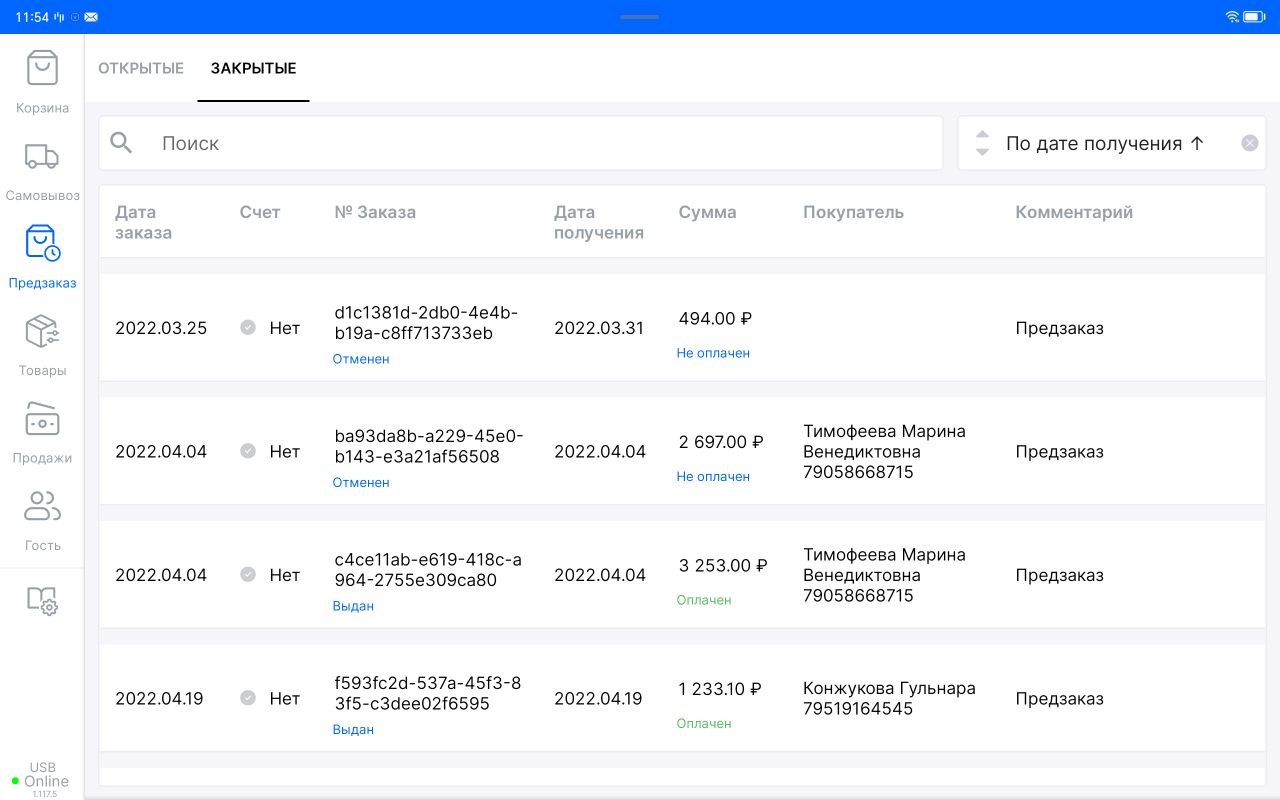This screenshot has width=1280, height=800.
Task: Select the sum 1 233.10 ₽
Action: [720, 689]
